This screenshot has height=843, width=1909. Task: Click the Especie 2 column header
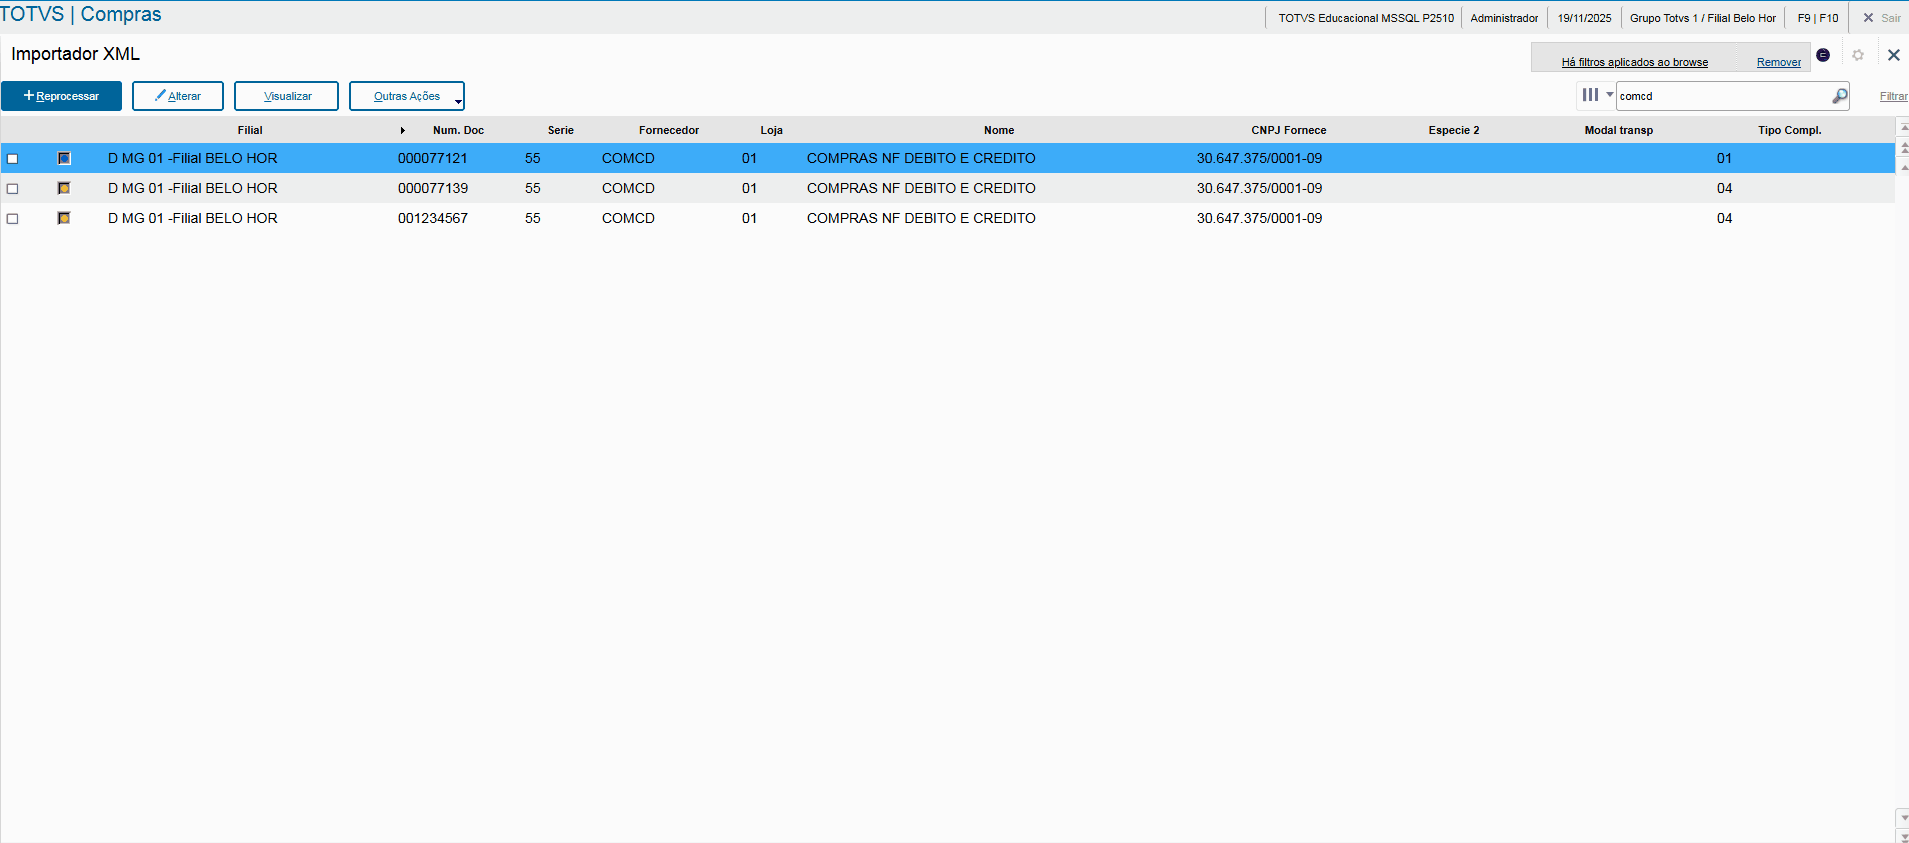coord(1454,130)
